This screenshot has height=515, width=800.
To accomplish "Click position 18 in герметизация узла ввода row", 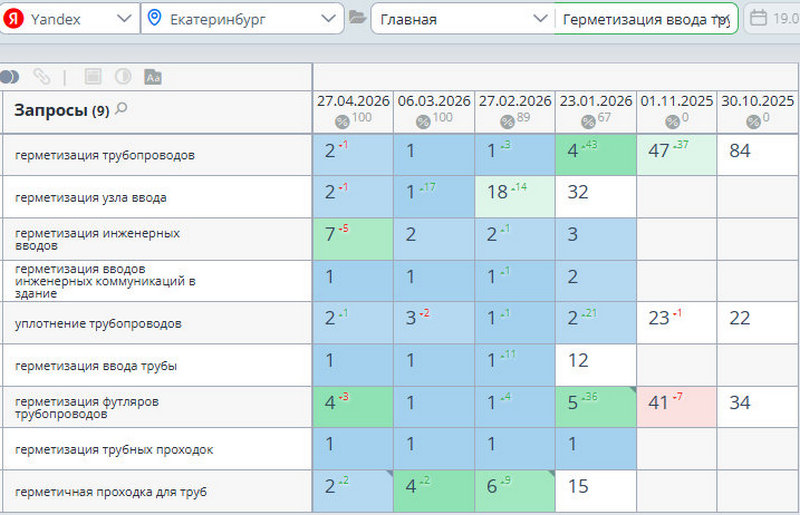I will click(497, 192).
